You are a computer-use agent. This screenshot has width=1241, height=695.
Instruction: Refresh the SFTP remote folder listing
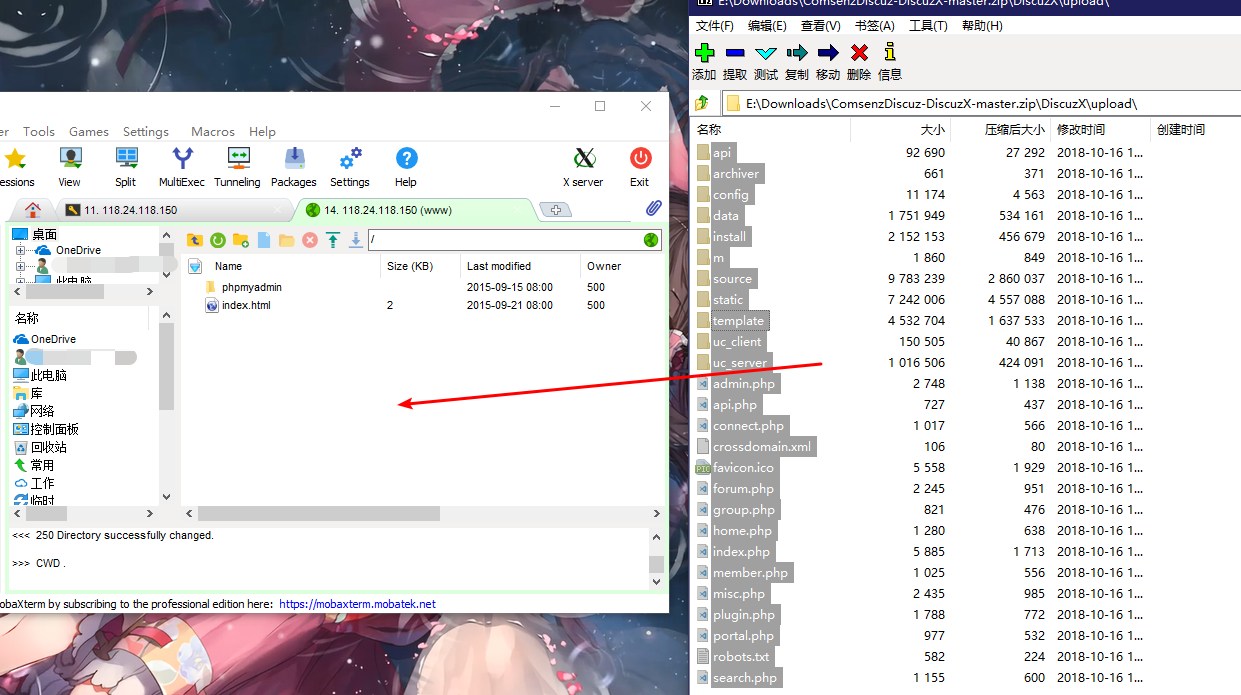[x=217, y=240]
